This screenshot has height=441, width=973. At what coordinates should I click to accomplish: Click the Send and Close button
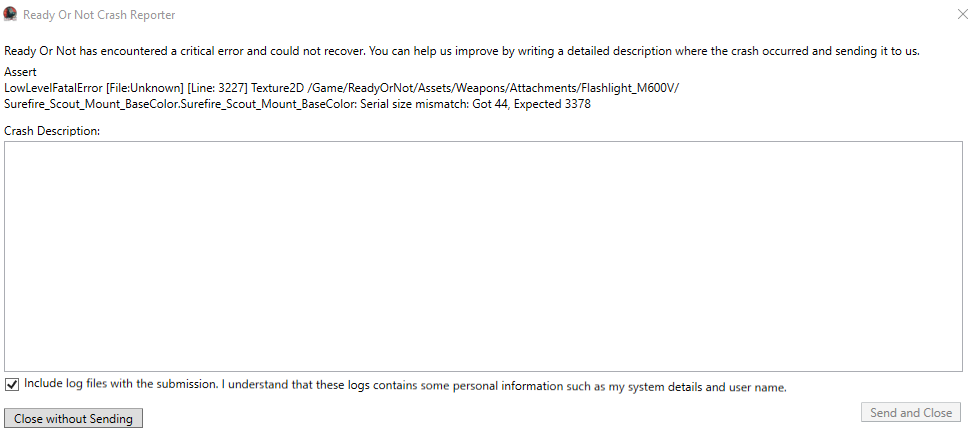(x=910, y=412)
